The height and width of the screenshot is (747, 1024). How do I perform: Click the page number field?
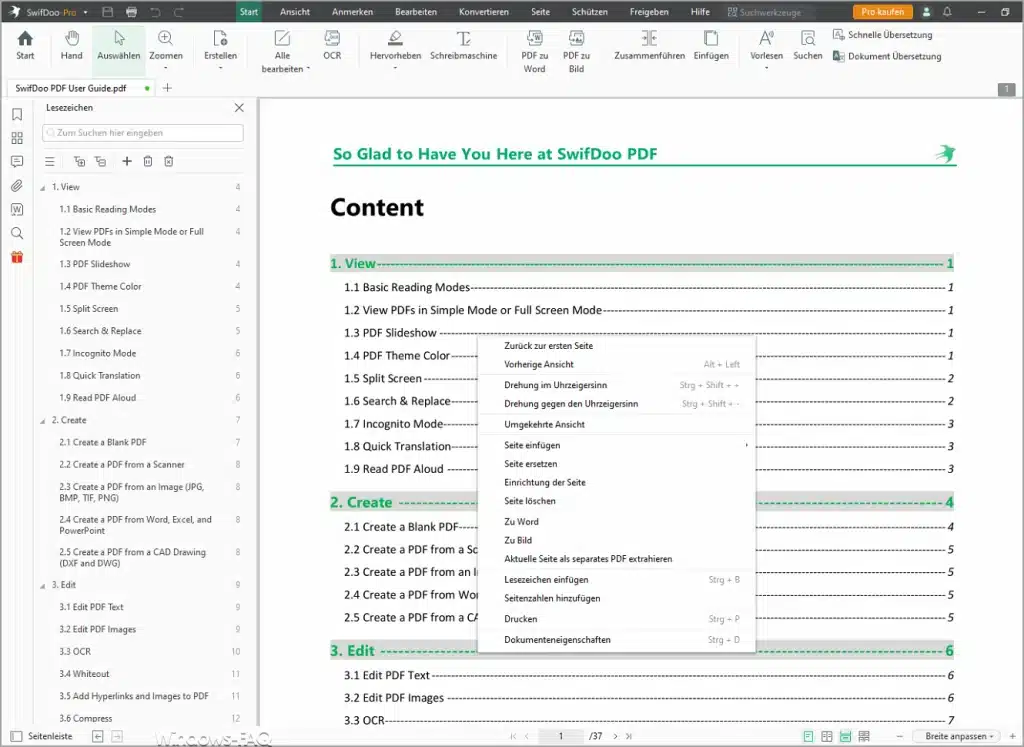tap(560, 736)
